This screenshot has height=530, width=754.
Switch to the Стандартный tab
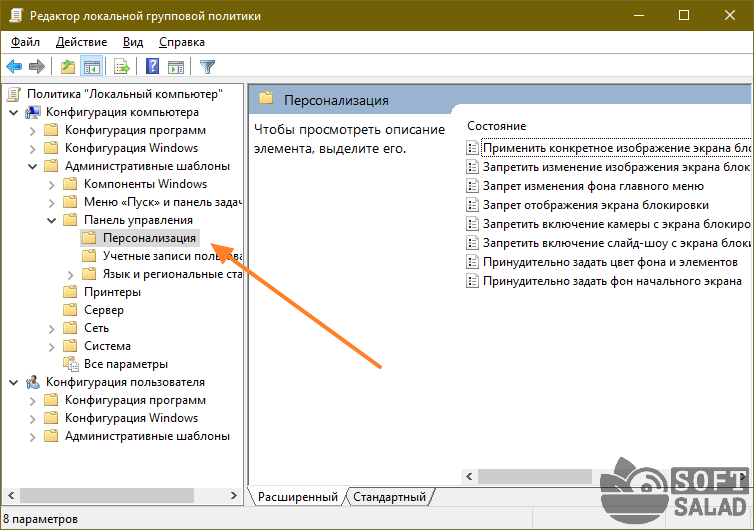(x=390, y=497)
